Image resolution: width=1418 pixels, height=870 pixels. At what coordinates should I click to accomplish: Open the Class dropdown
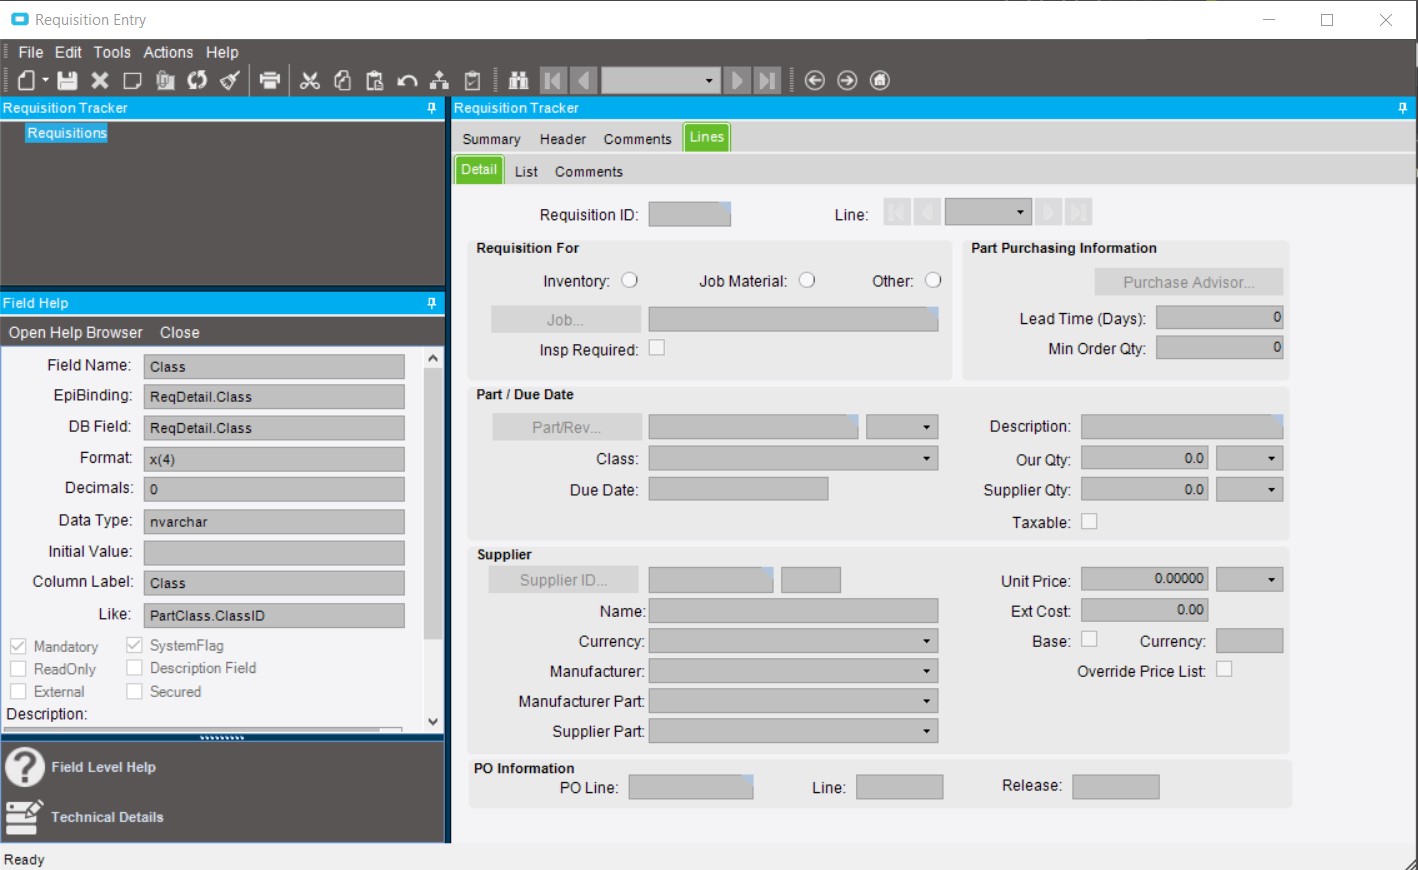pyautogui.click(x=927, y=458)
